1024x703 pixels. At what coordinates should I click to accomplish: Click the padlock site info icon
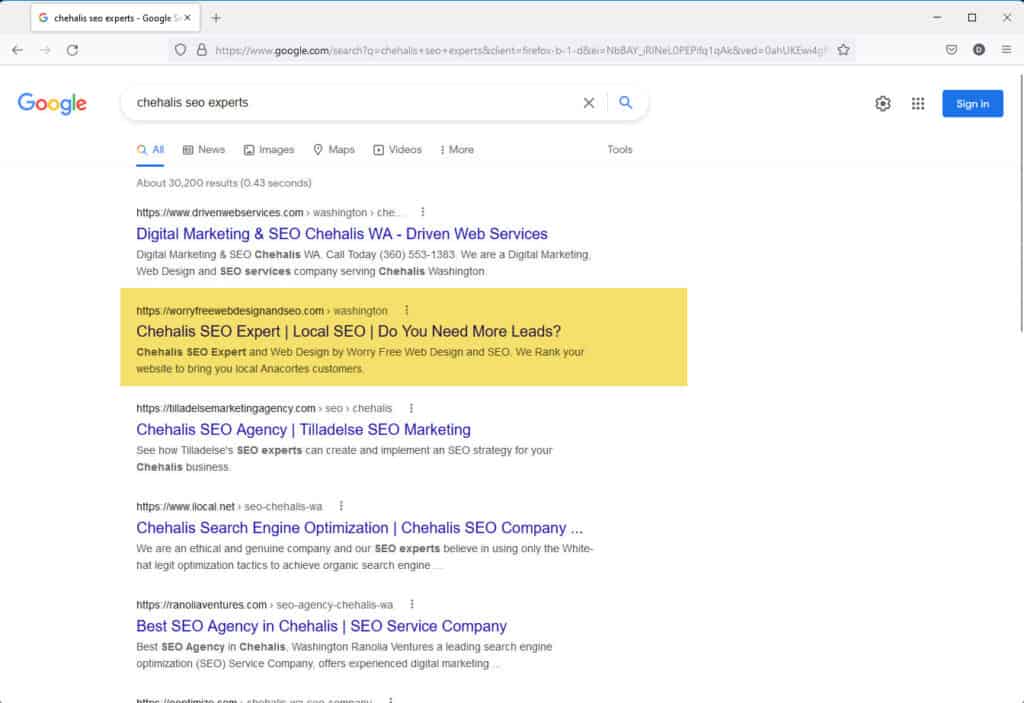(202, 50)
